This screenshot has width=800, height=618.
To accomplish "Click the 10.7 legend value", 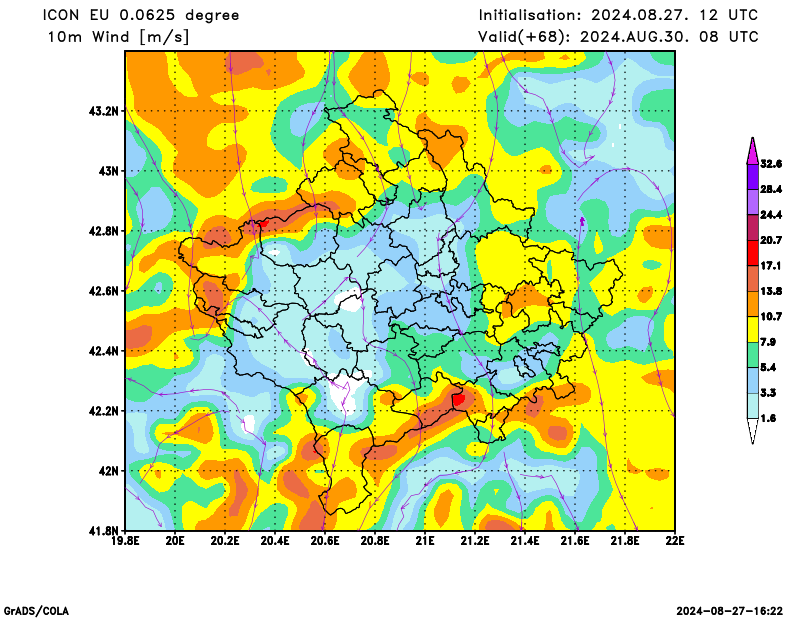I will click(x=771, y=317).
